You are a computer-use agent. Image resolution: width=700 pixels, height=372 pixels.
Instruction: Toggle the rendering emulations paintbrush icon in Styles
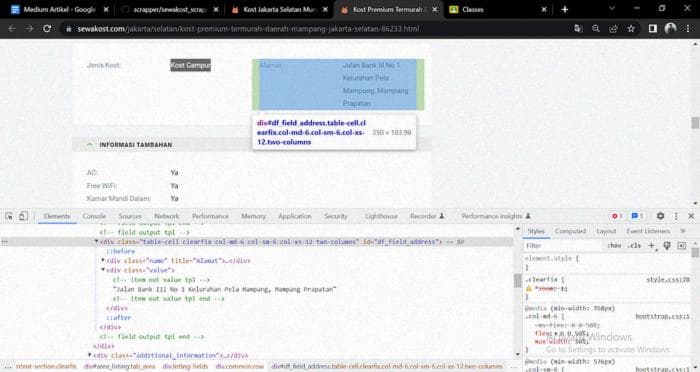click(667, 246)
